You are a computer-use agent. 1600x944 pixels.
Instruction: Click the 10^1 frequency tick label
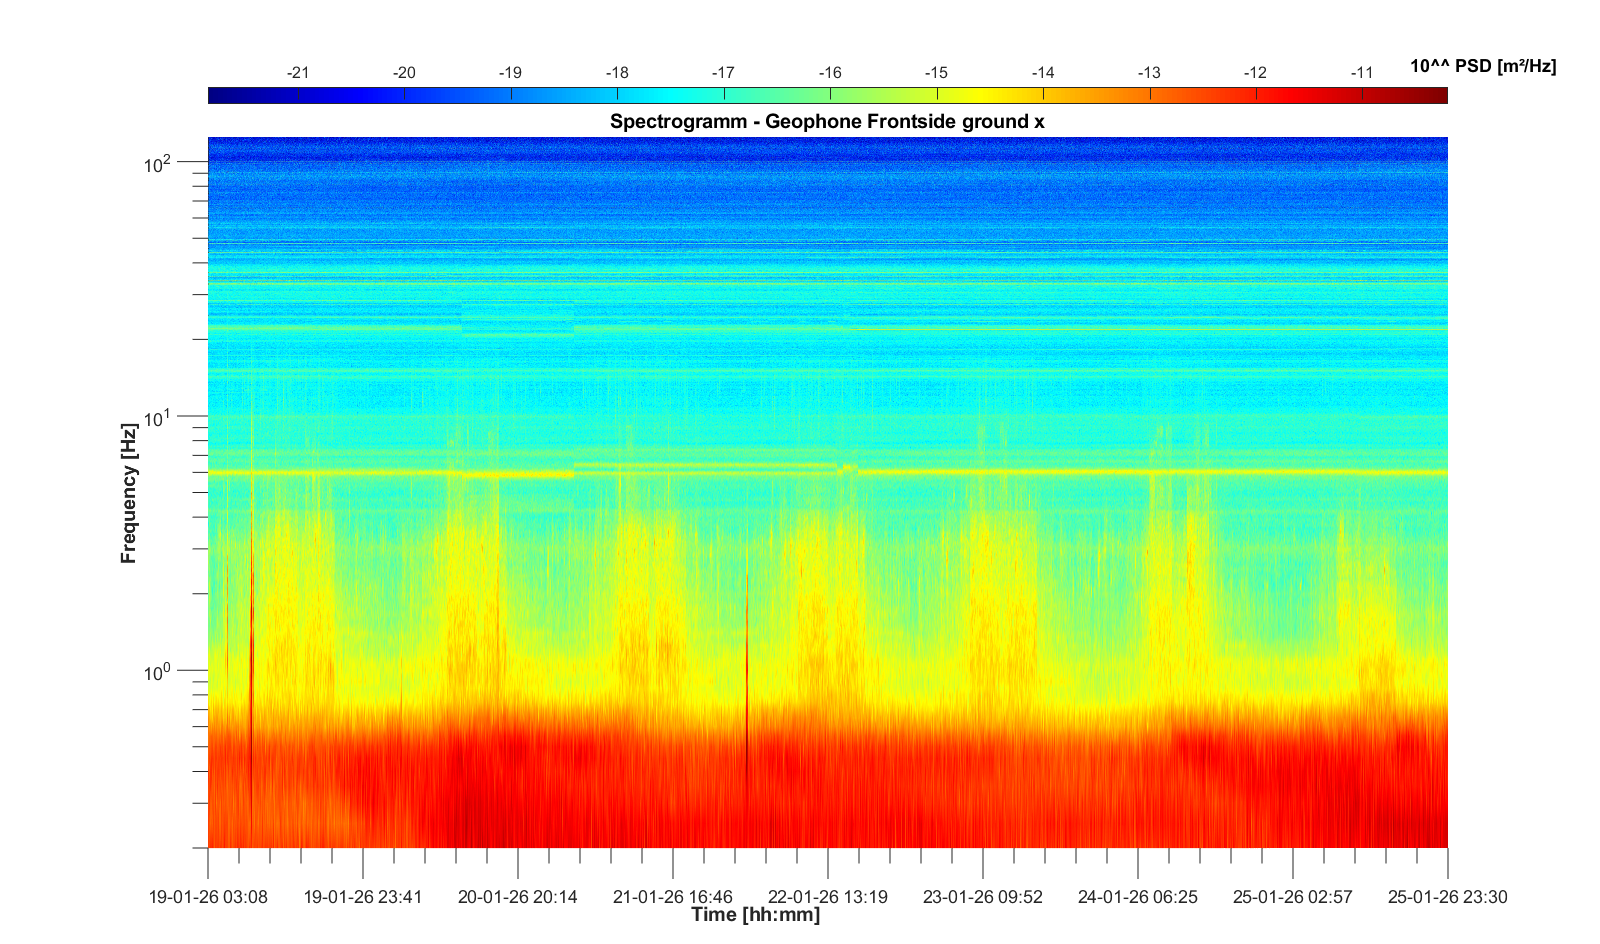click(x=158, y=417)
